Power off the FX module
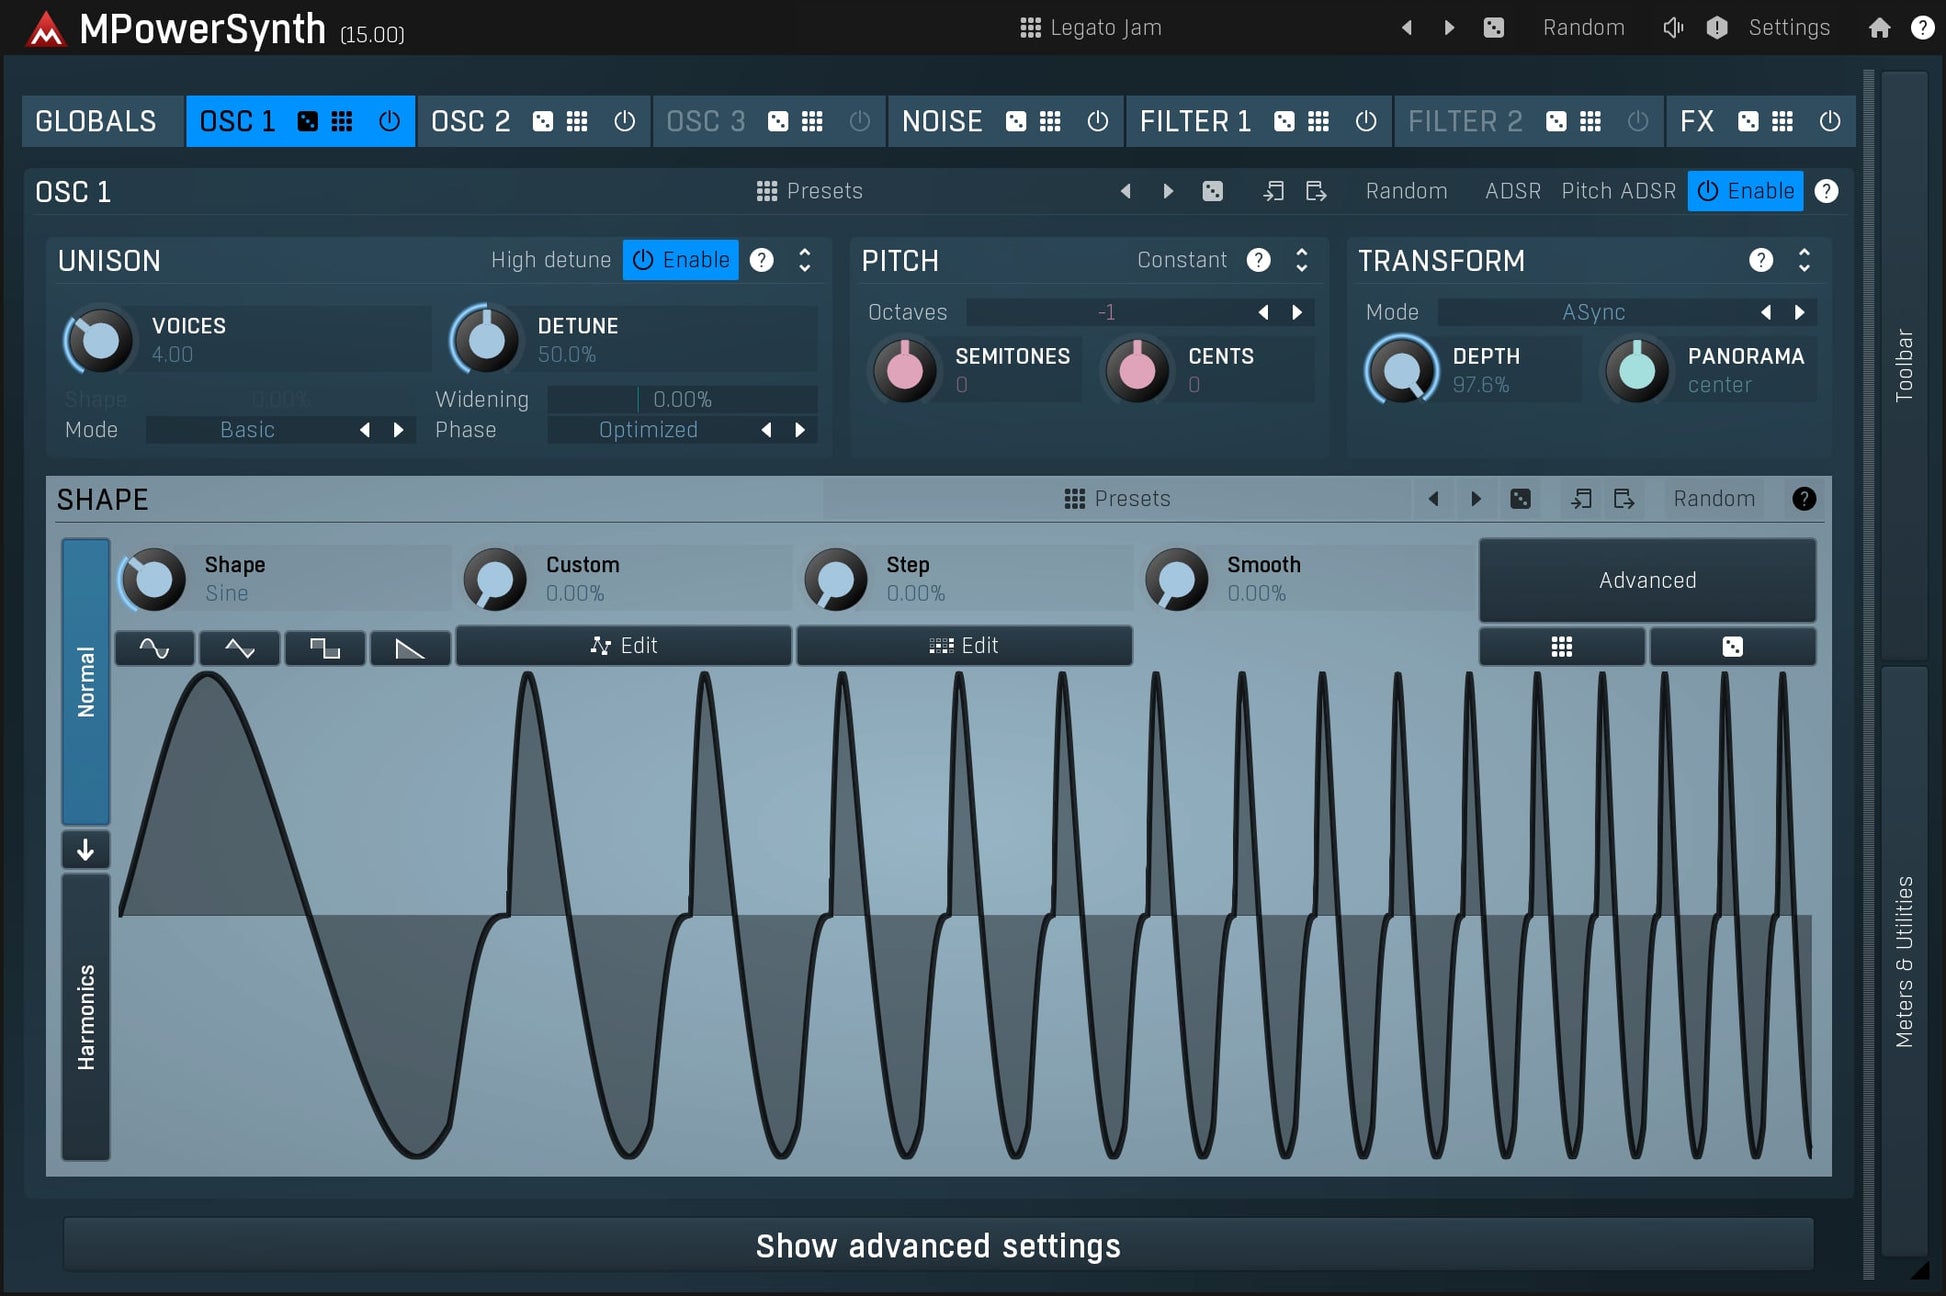Viewport: 1946px width, 1296px height. (1830, 121)
